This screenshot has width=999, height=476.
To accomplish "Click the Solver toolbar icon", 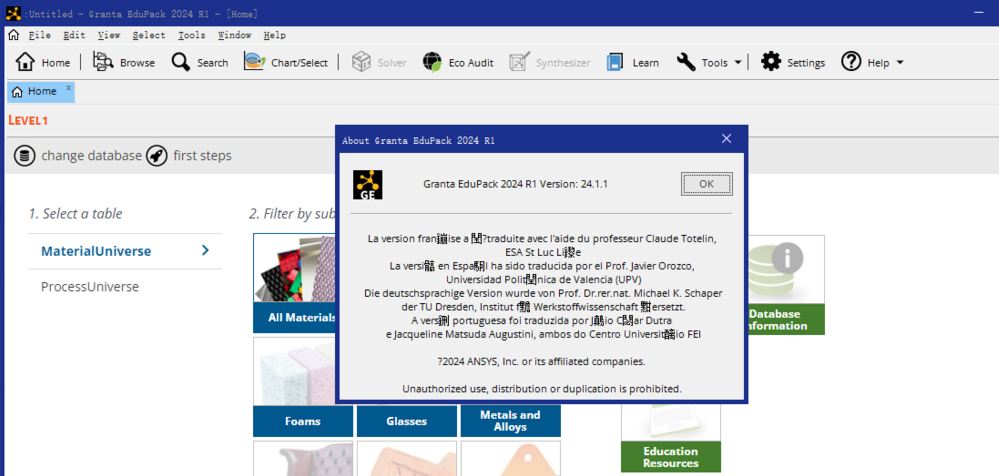I will point(361,62).
